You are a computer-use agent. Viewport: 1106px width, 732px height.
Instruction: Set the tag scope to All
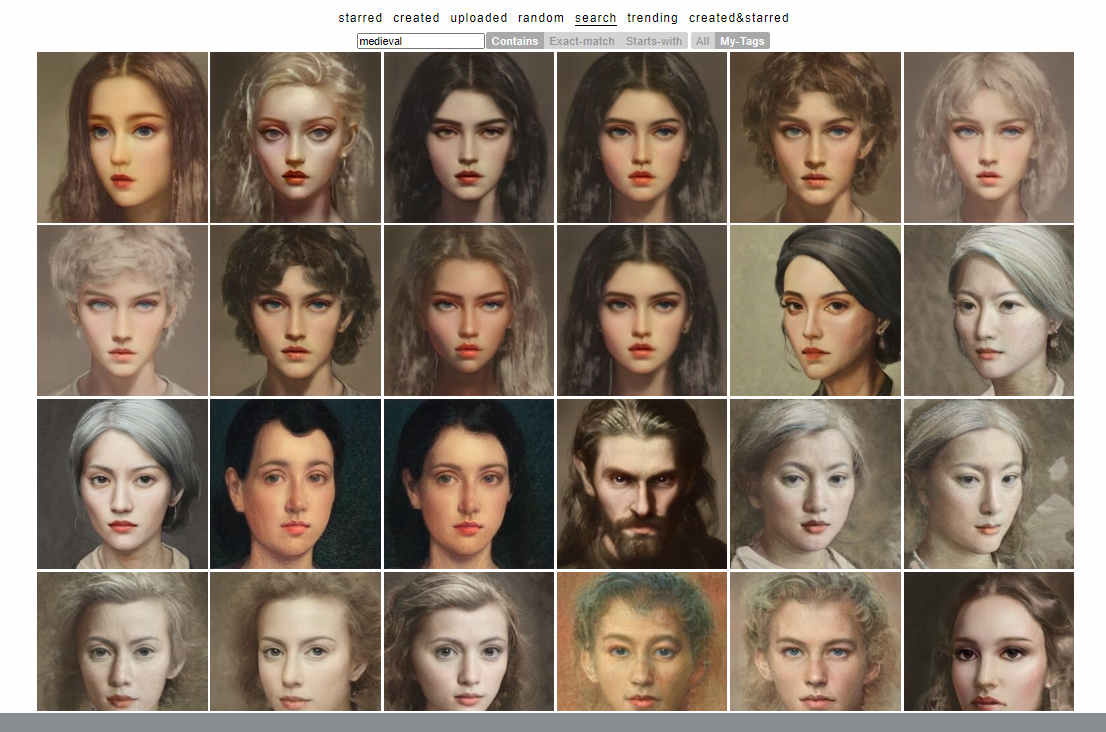coord(703,41)
